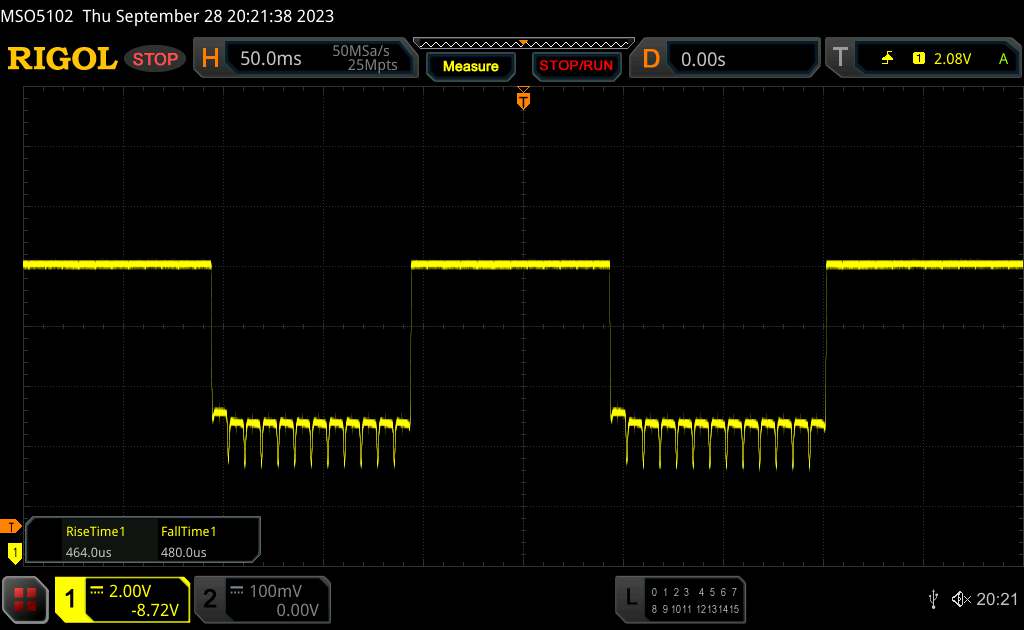
Task: Click the rising edge trigger icon
Action: point(887,59)
